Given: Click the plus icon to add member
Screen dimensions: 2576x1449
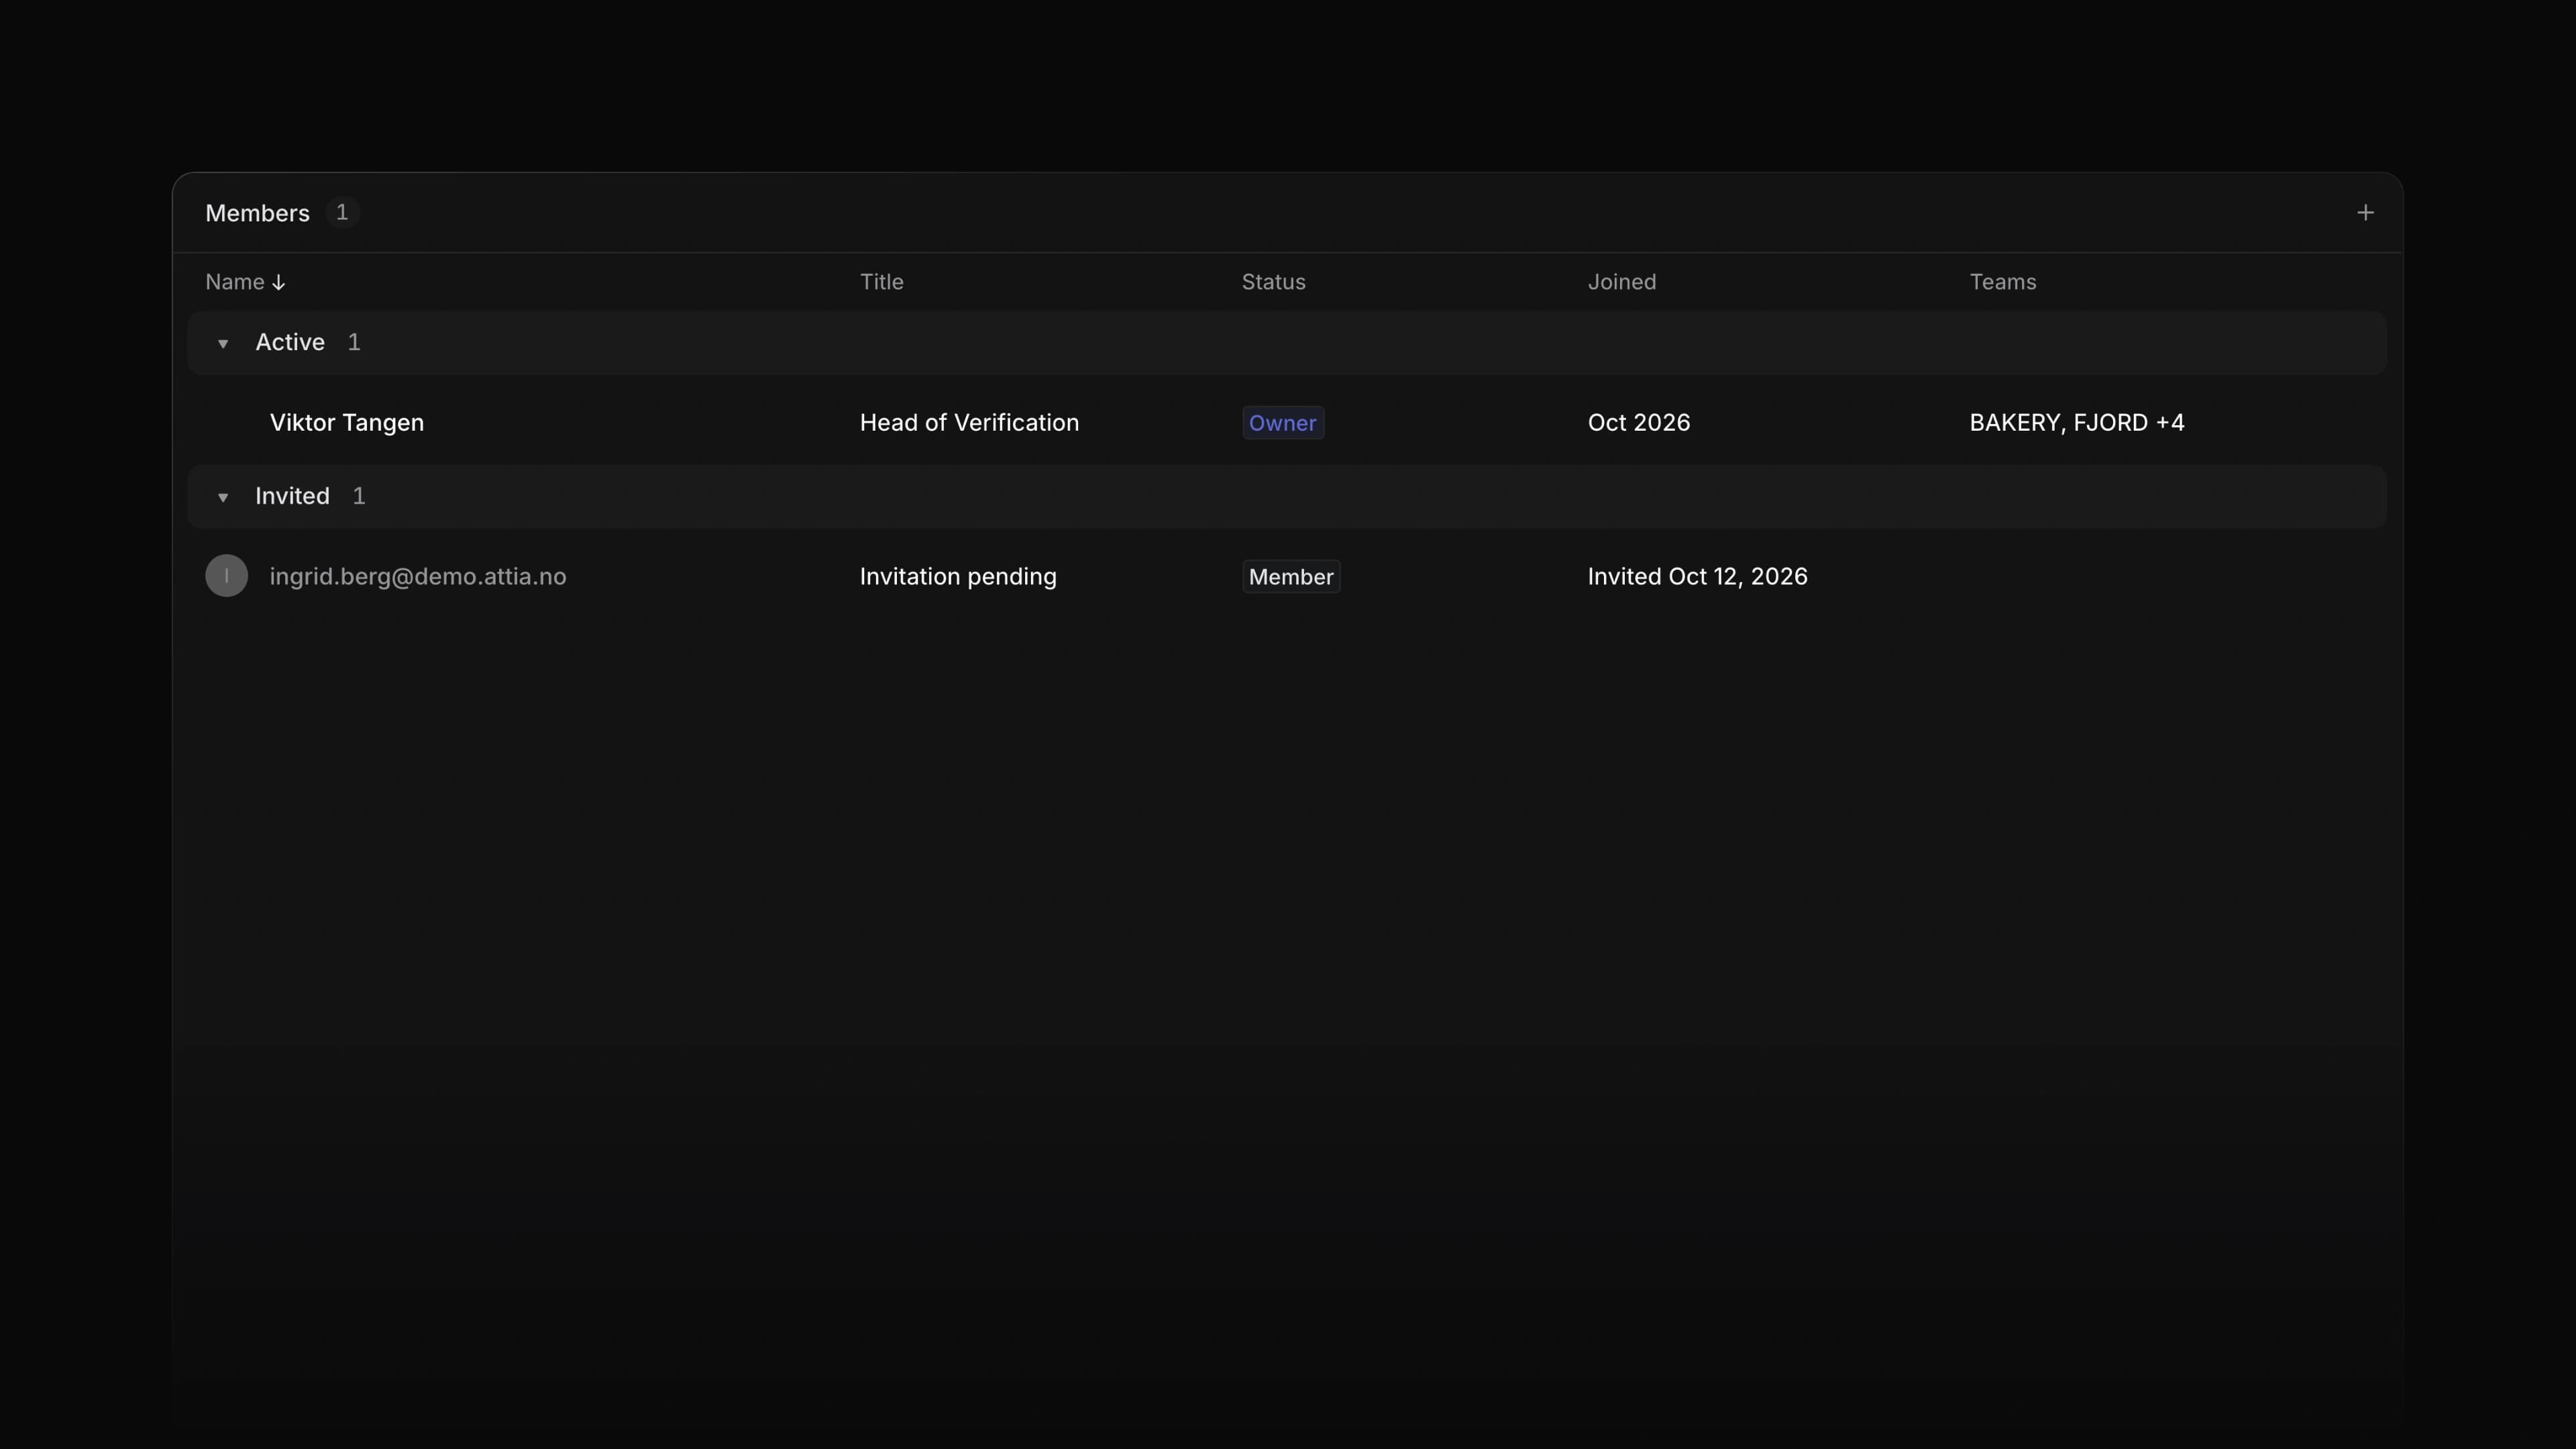Looking at the screenshot, I should click(x=2365, y=213).
